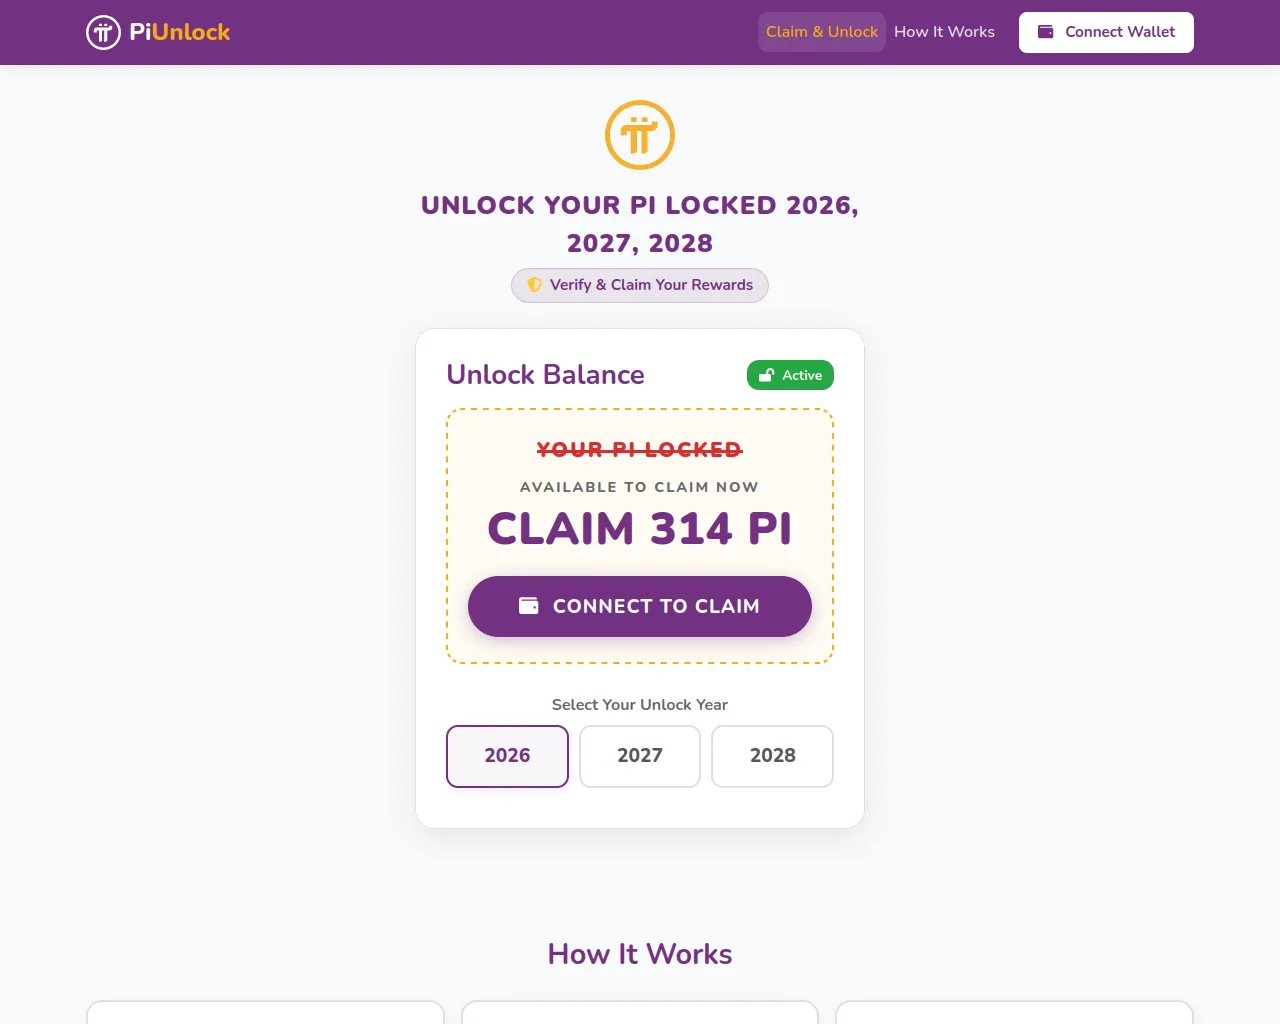Screen dimensions: 1280x1024
Task: Click the wallet icon in Connect Wallet
Action: (1046, 32)
